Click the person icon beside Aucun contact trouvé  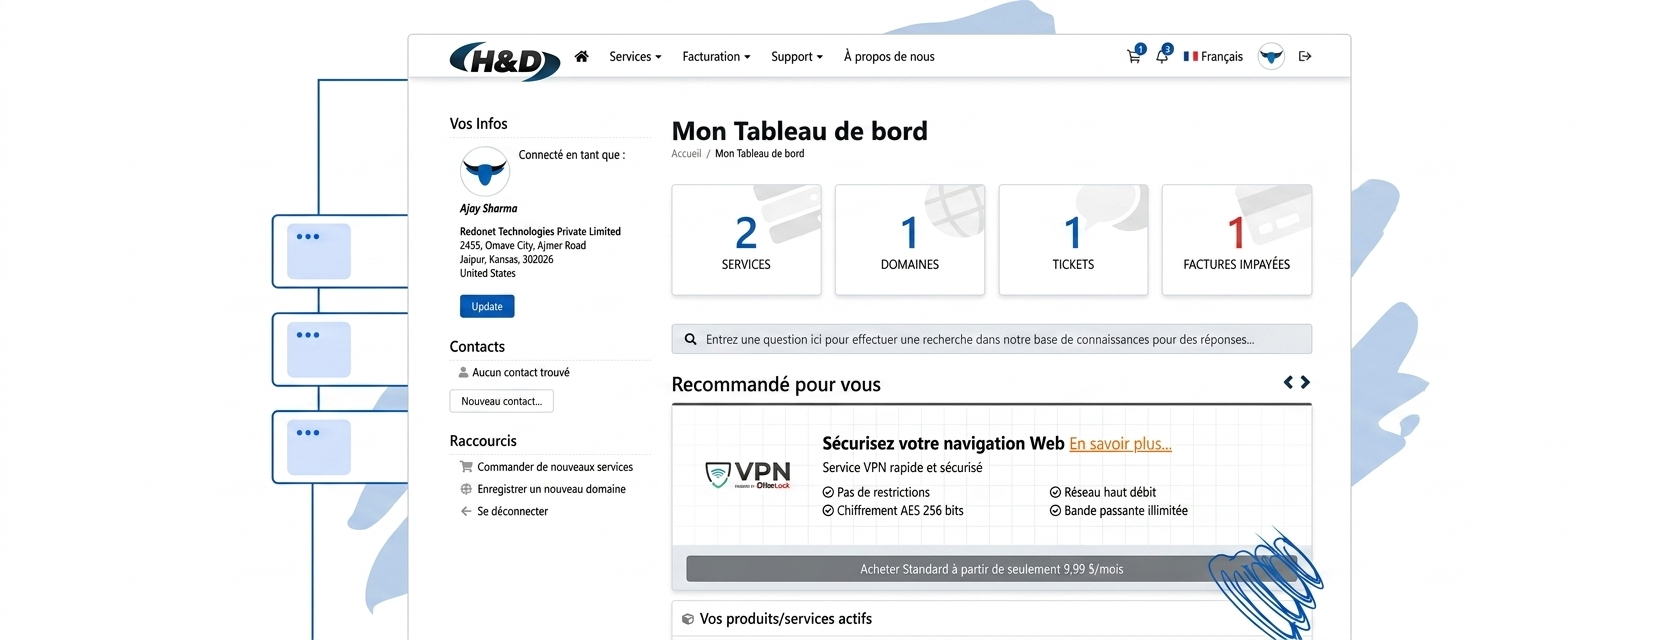463,372
